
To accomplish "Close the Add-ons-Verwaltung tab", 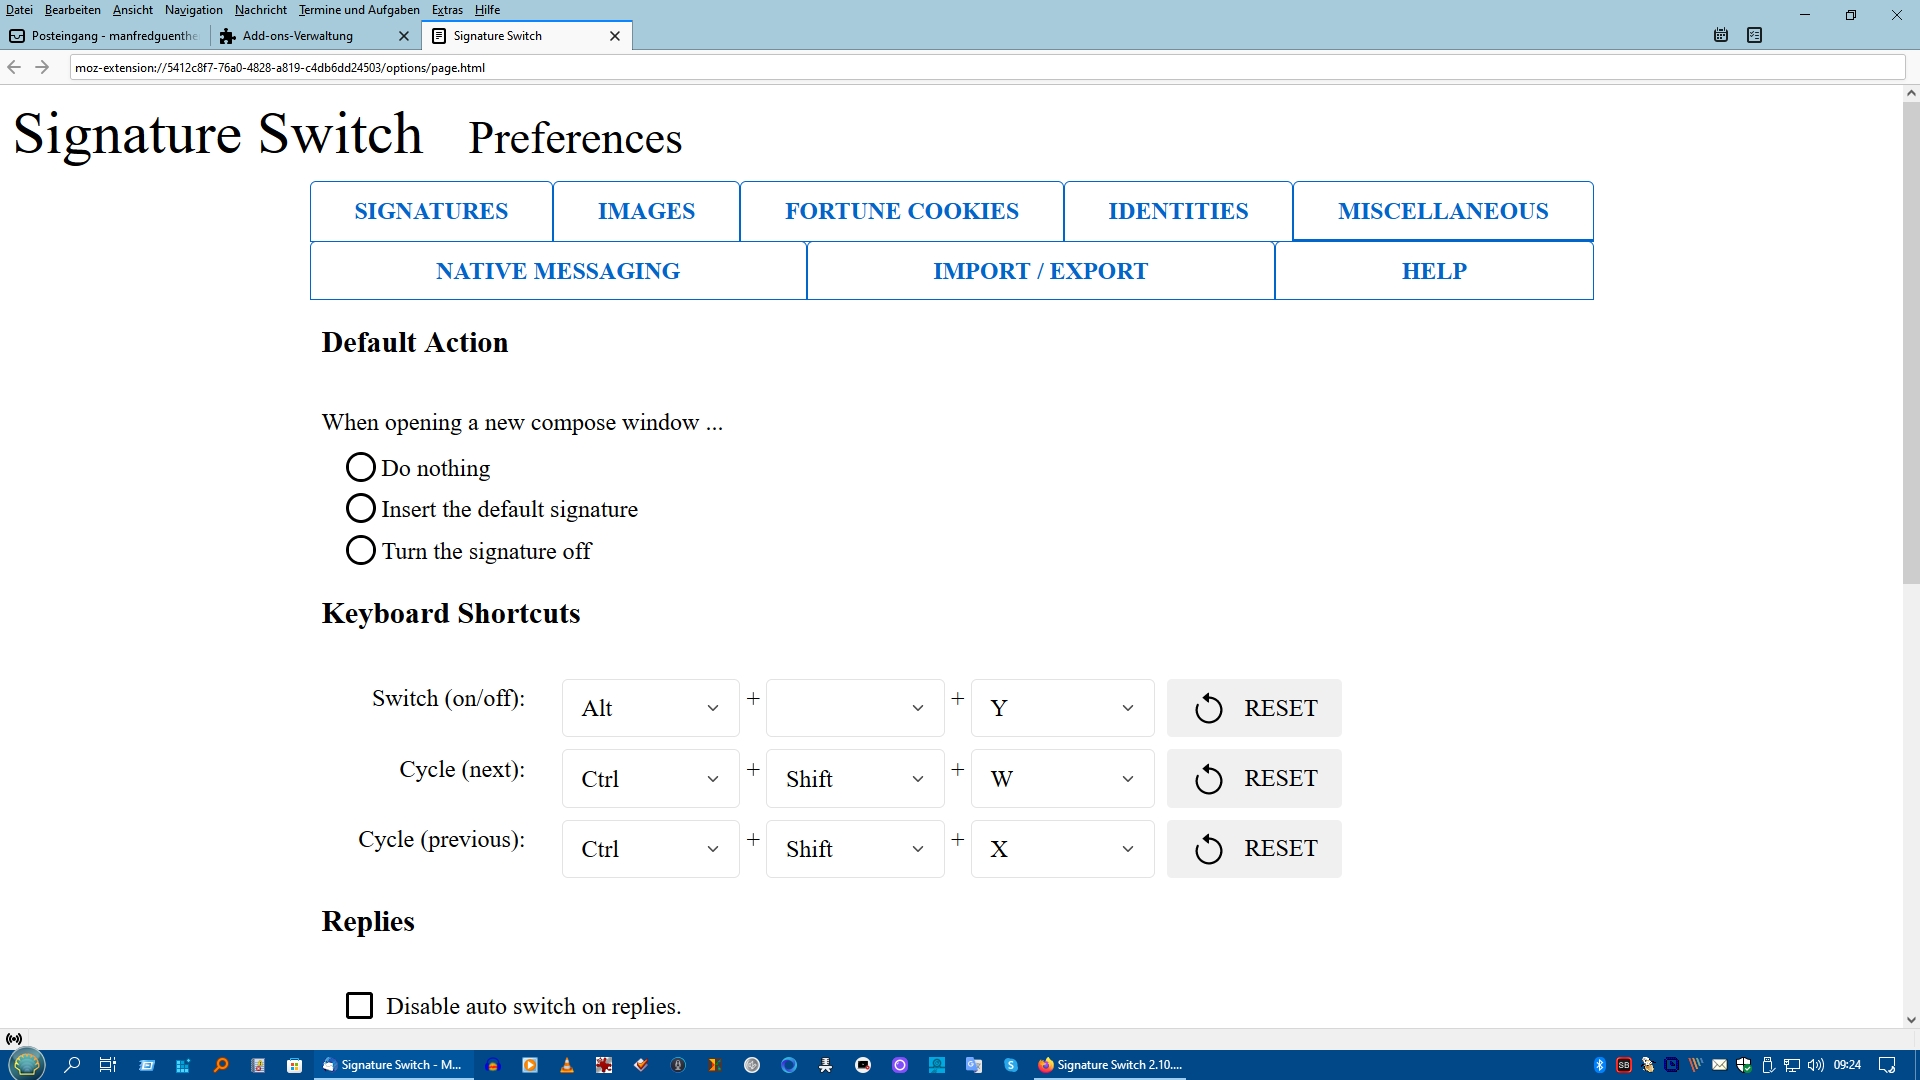I will pos(404,36).
